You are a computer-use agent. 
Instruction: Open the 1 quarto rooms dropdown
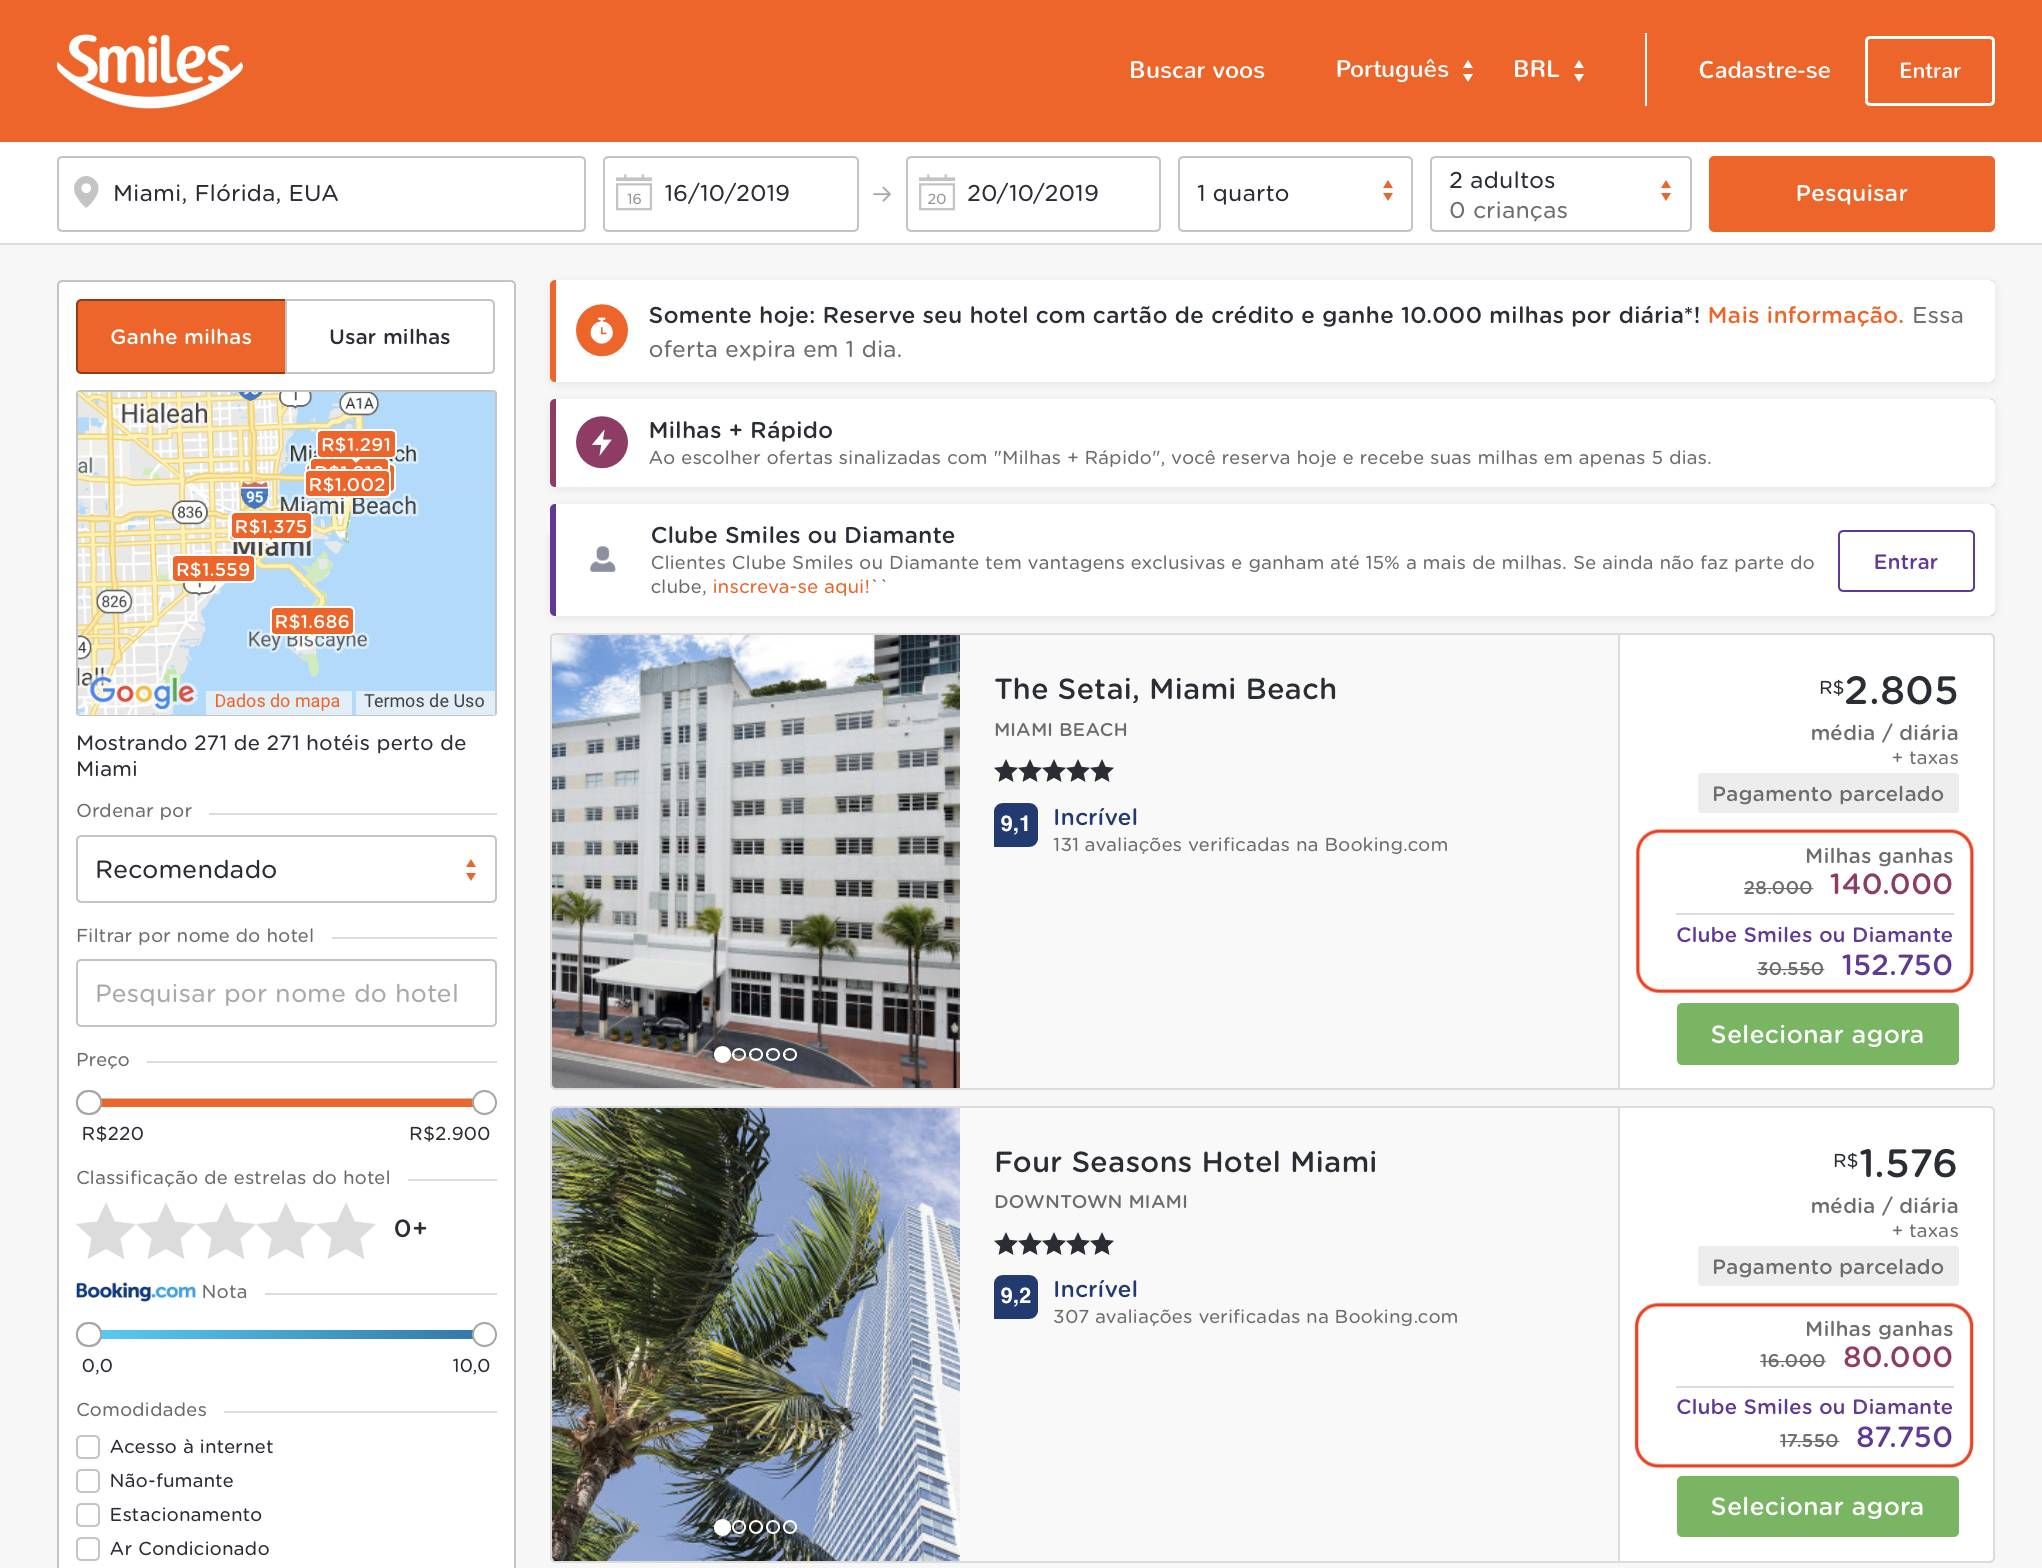(x=1295, y=193)
